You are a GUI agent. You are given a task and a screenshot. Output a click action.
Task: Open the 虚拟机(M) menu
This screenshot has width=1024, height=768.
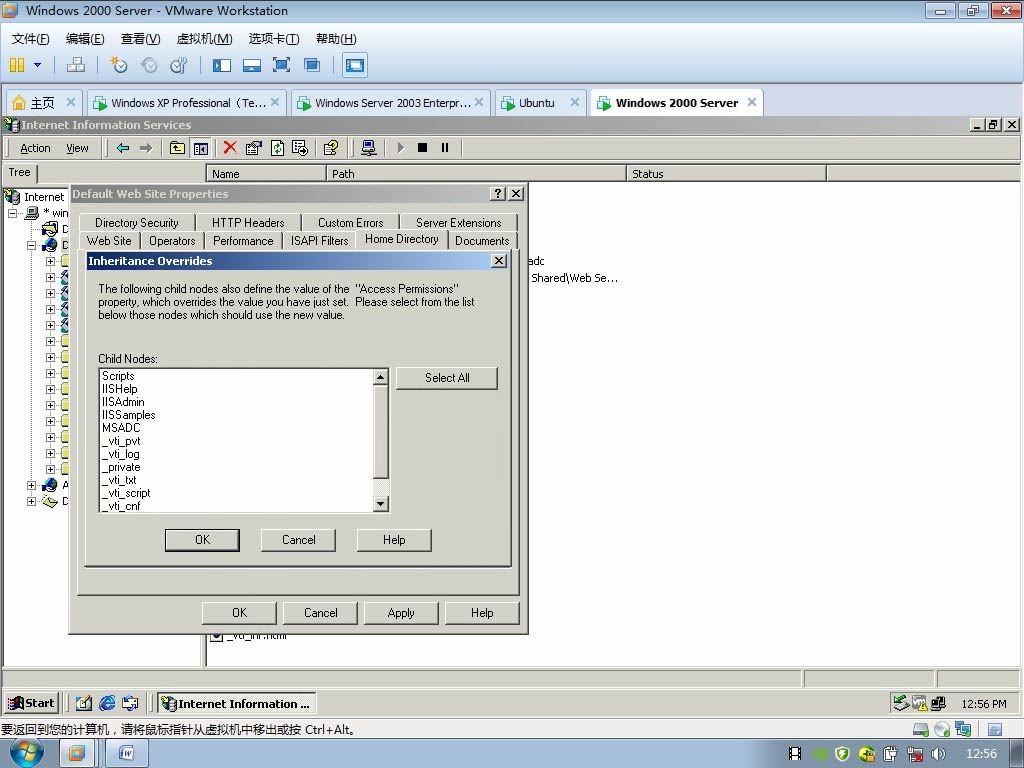click(x=204, y=39)
